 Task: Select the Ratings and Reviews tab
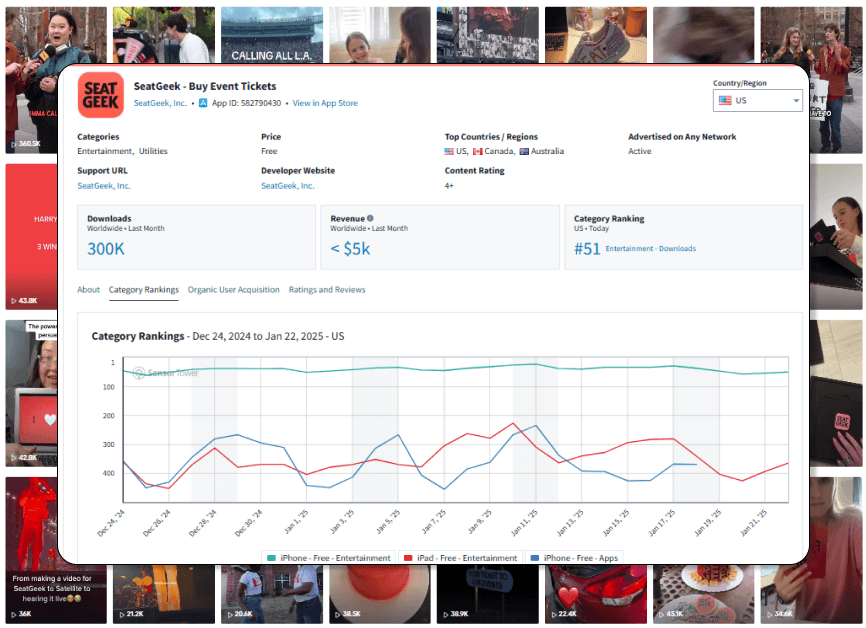[x=327, y=290]
